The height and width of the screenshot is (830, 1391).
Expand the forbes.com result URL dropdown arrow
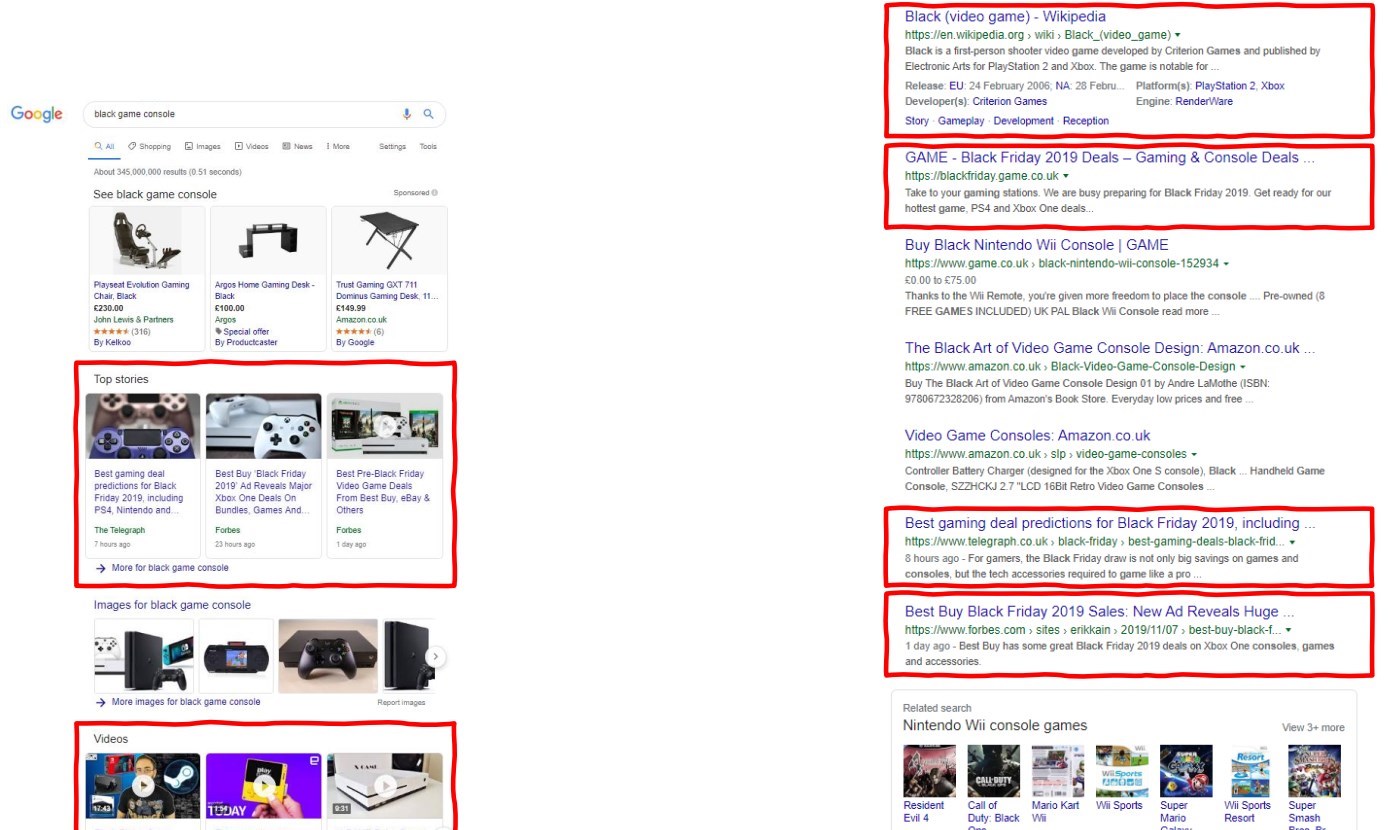tap(1288, 631)
